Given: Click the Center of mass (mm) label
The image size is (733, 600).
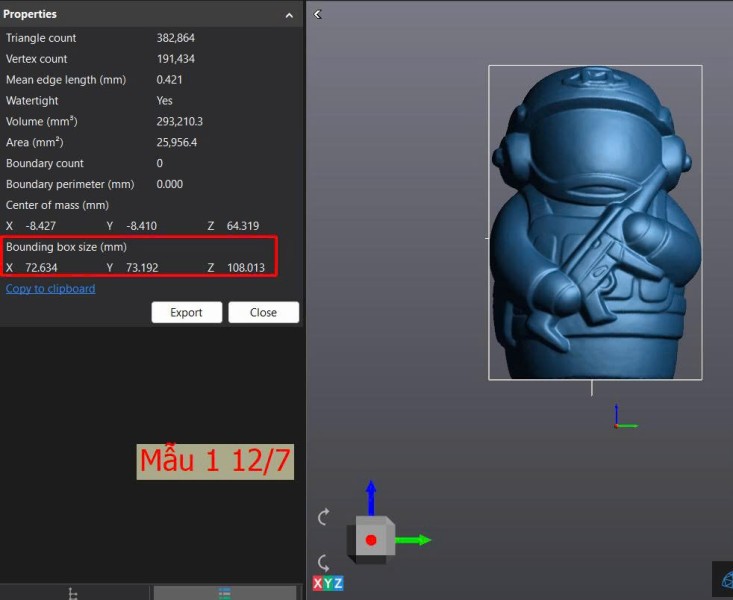Looking at the screenshot, I should 57,205.
